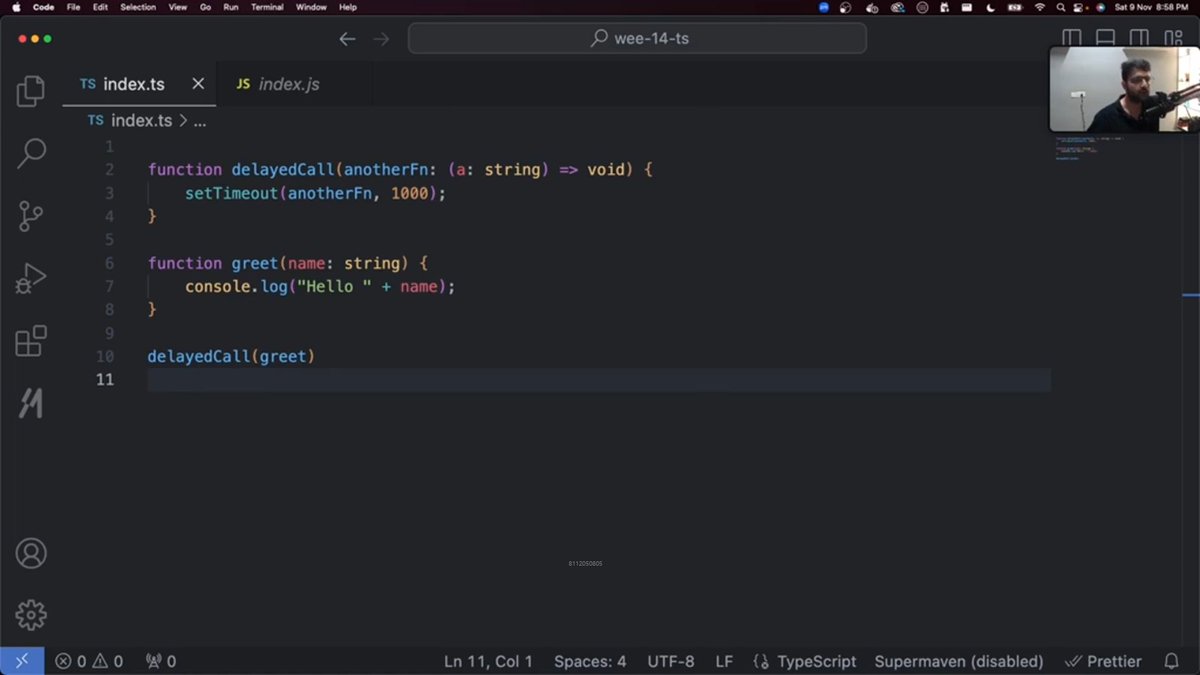
Task: Toggle the Supermaven (disabled) status item
Action: pos(958,661)
